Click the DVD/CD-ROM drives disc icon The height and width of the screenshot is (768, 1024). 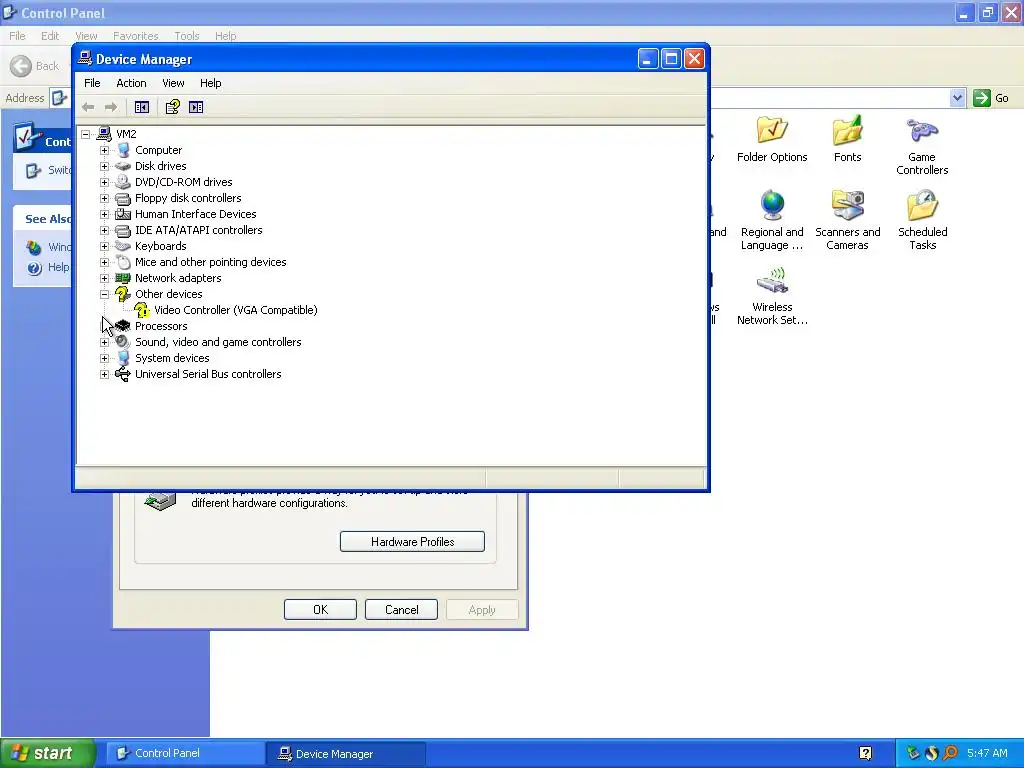(123, 182)
